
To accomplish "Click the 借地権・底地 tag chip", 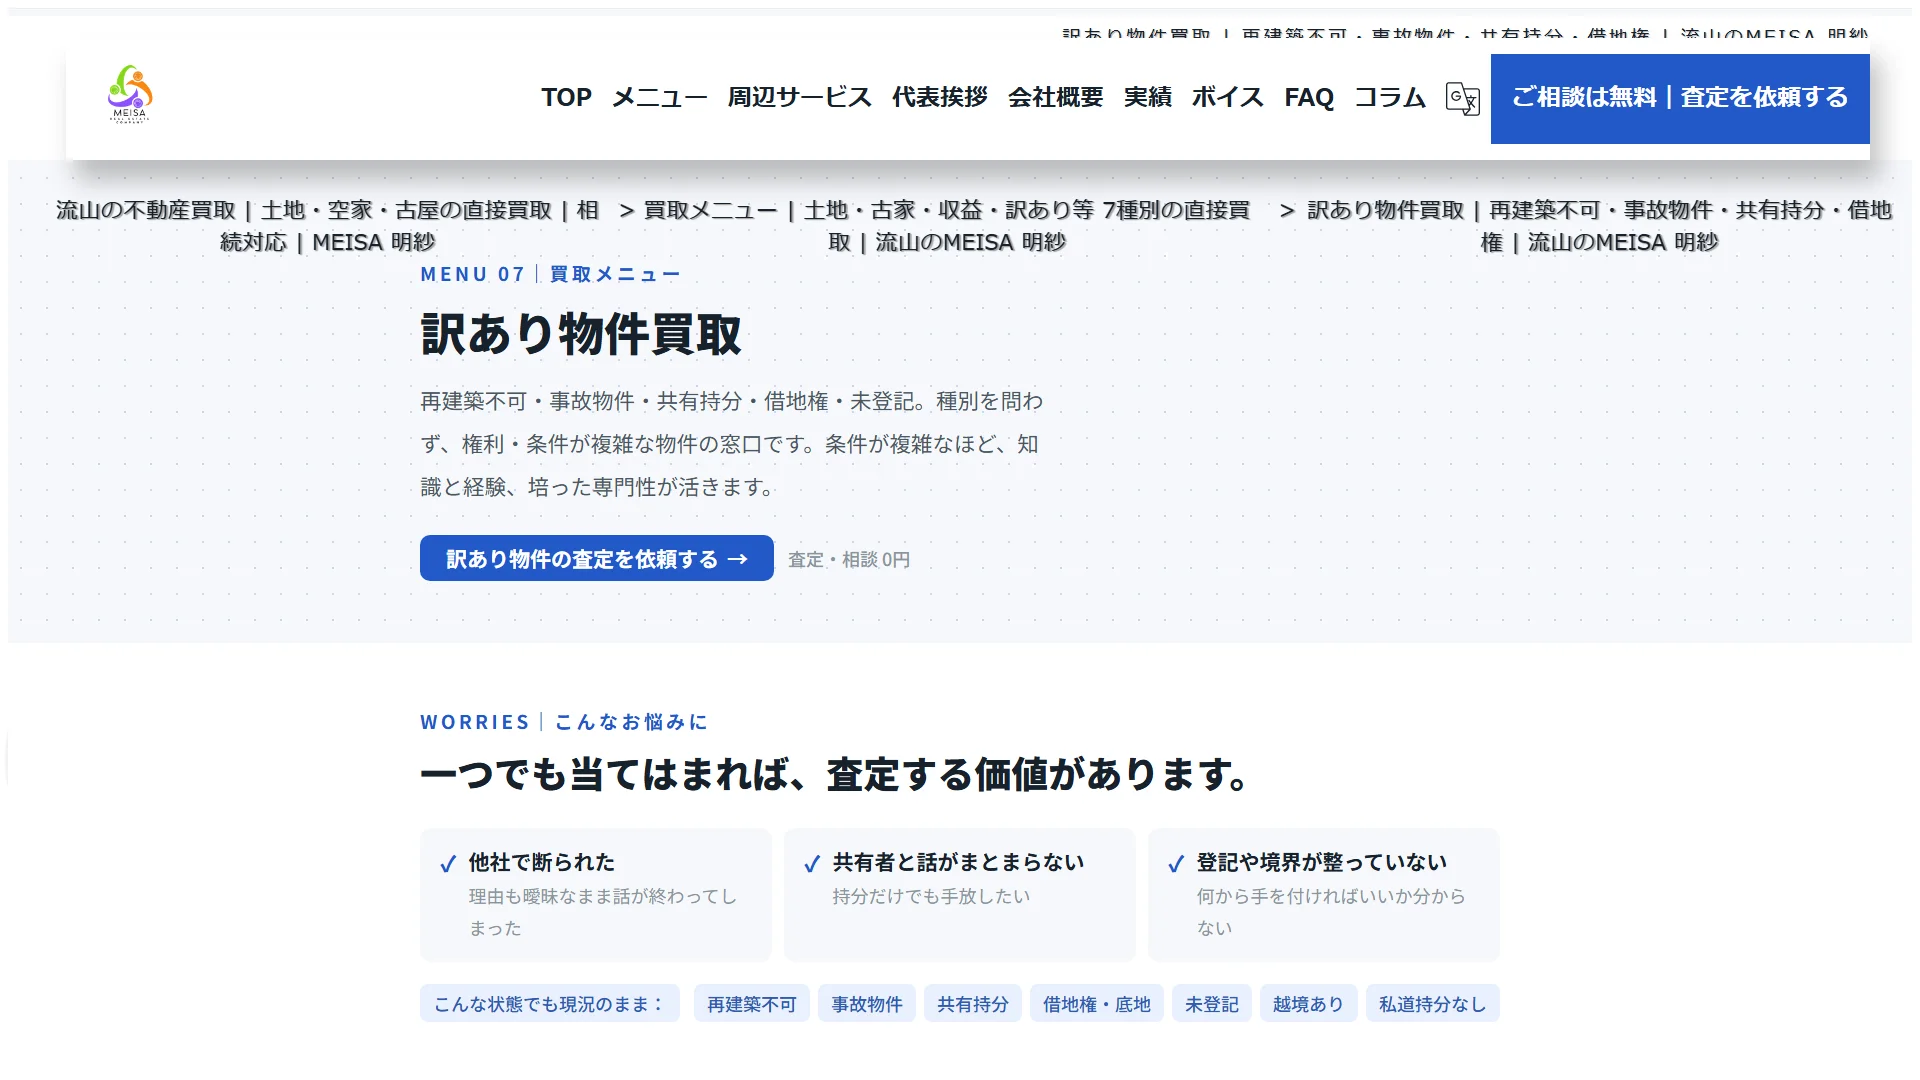I will point(1097,1003).
